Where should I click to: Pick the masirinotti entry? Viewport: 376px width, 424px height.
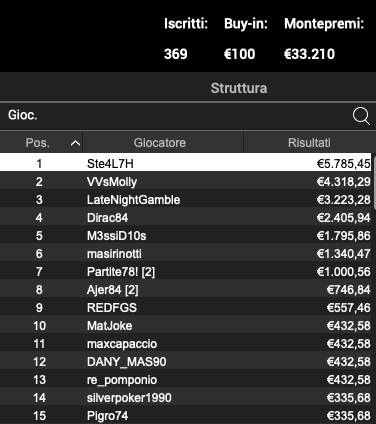tap(185, 254)
